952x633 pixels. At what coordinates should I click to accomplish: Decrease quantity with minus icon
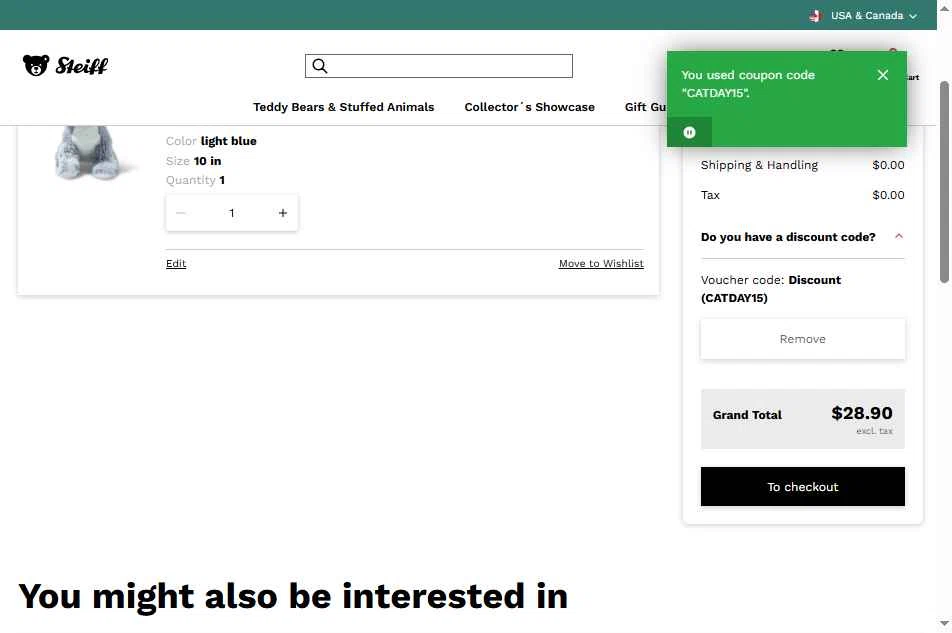[x=180, y=213]
